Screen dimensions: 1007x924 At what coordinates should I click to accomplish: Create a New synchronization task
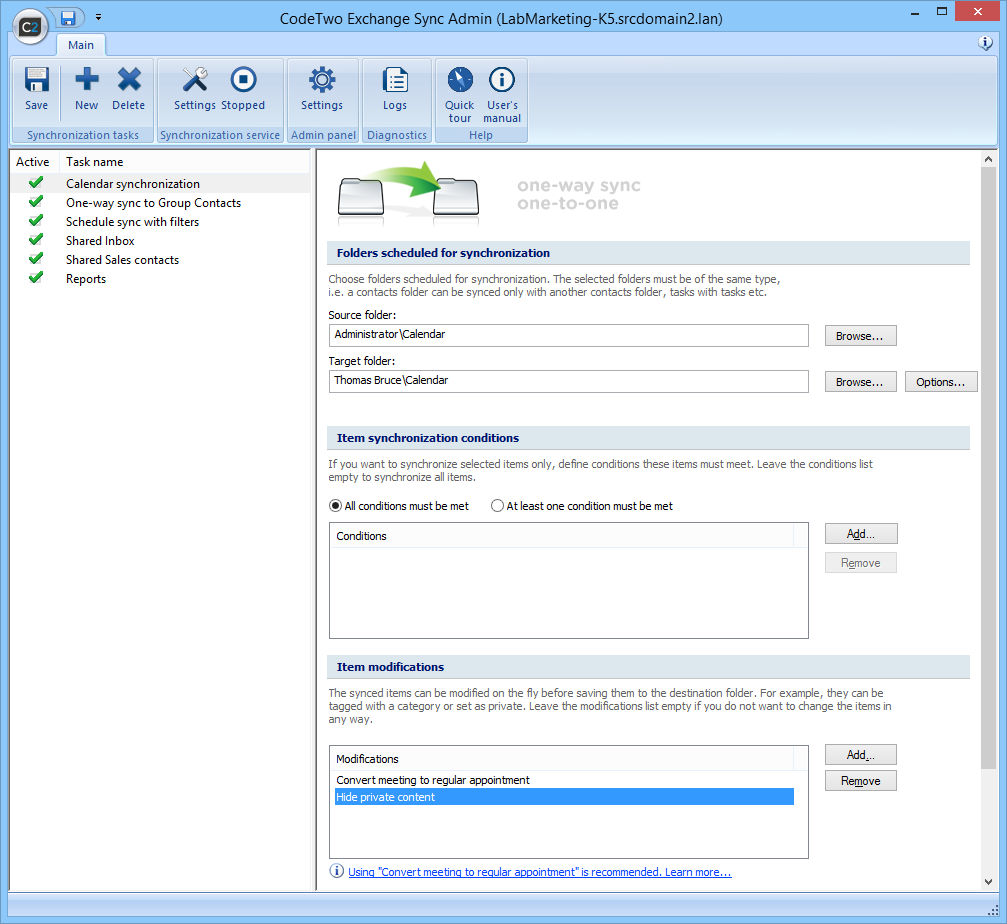(x=87, y=80)
